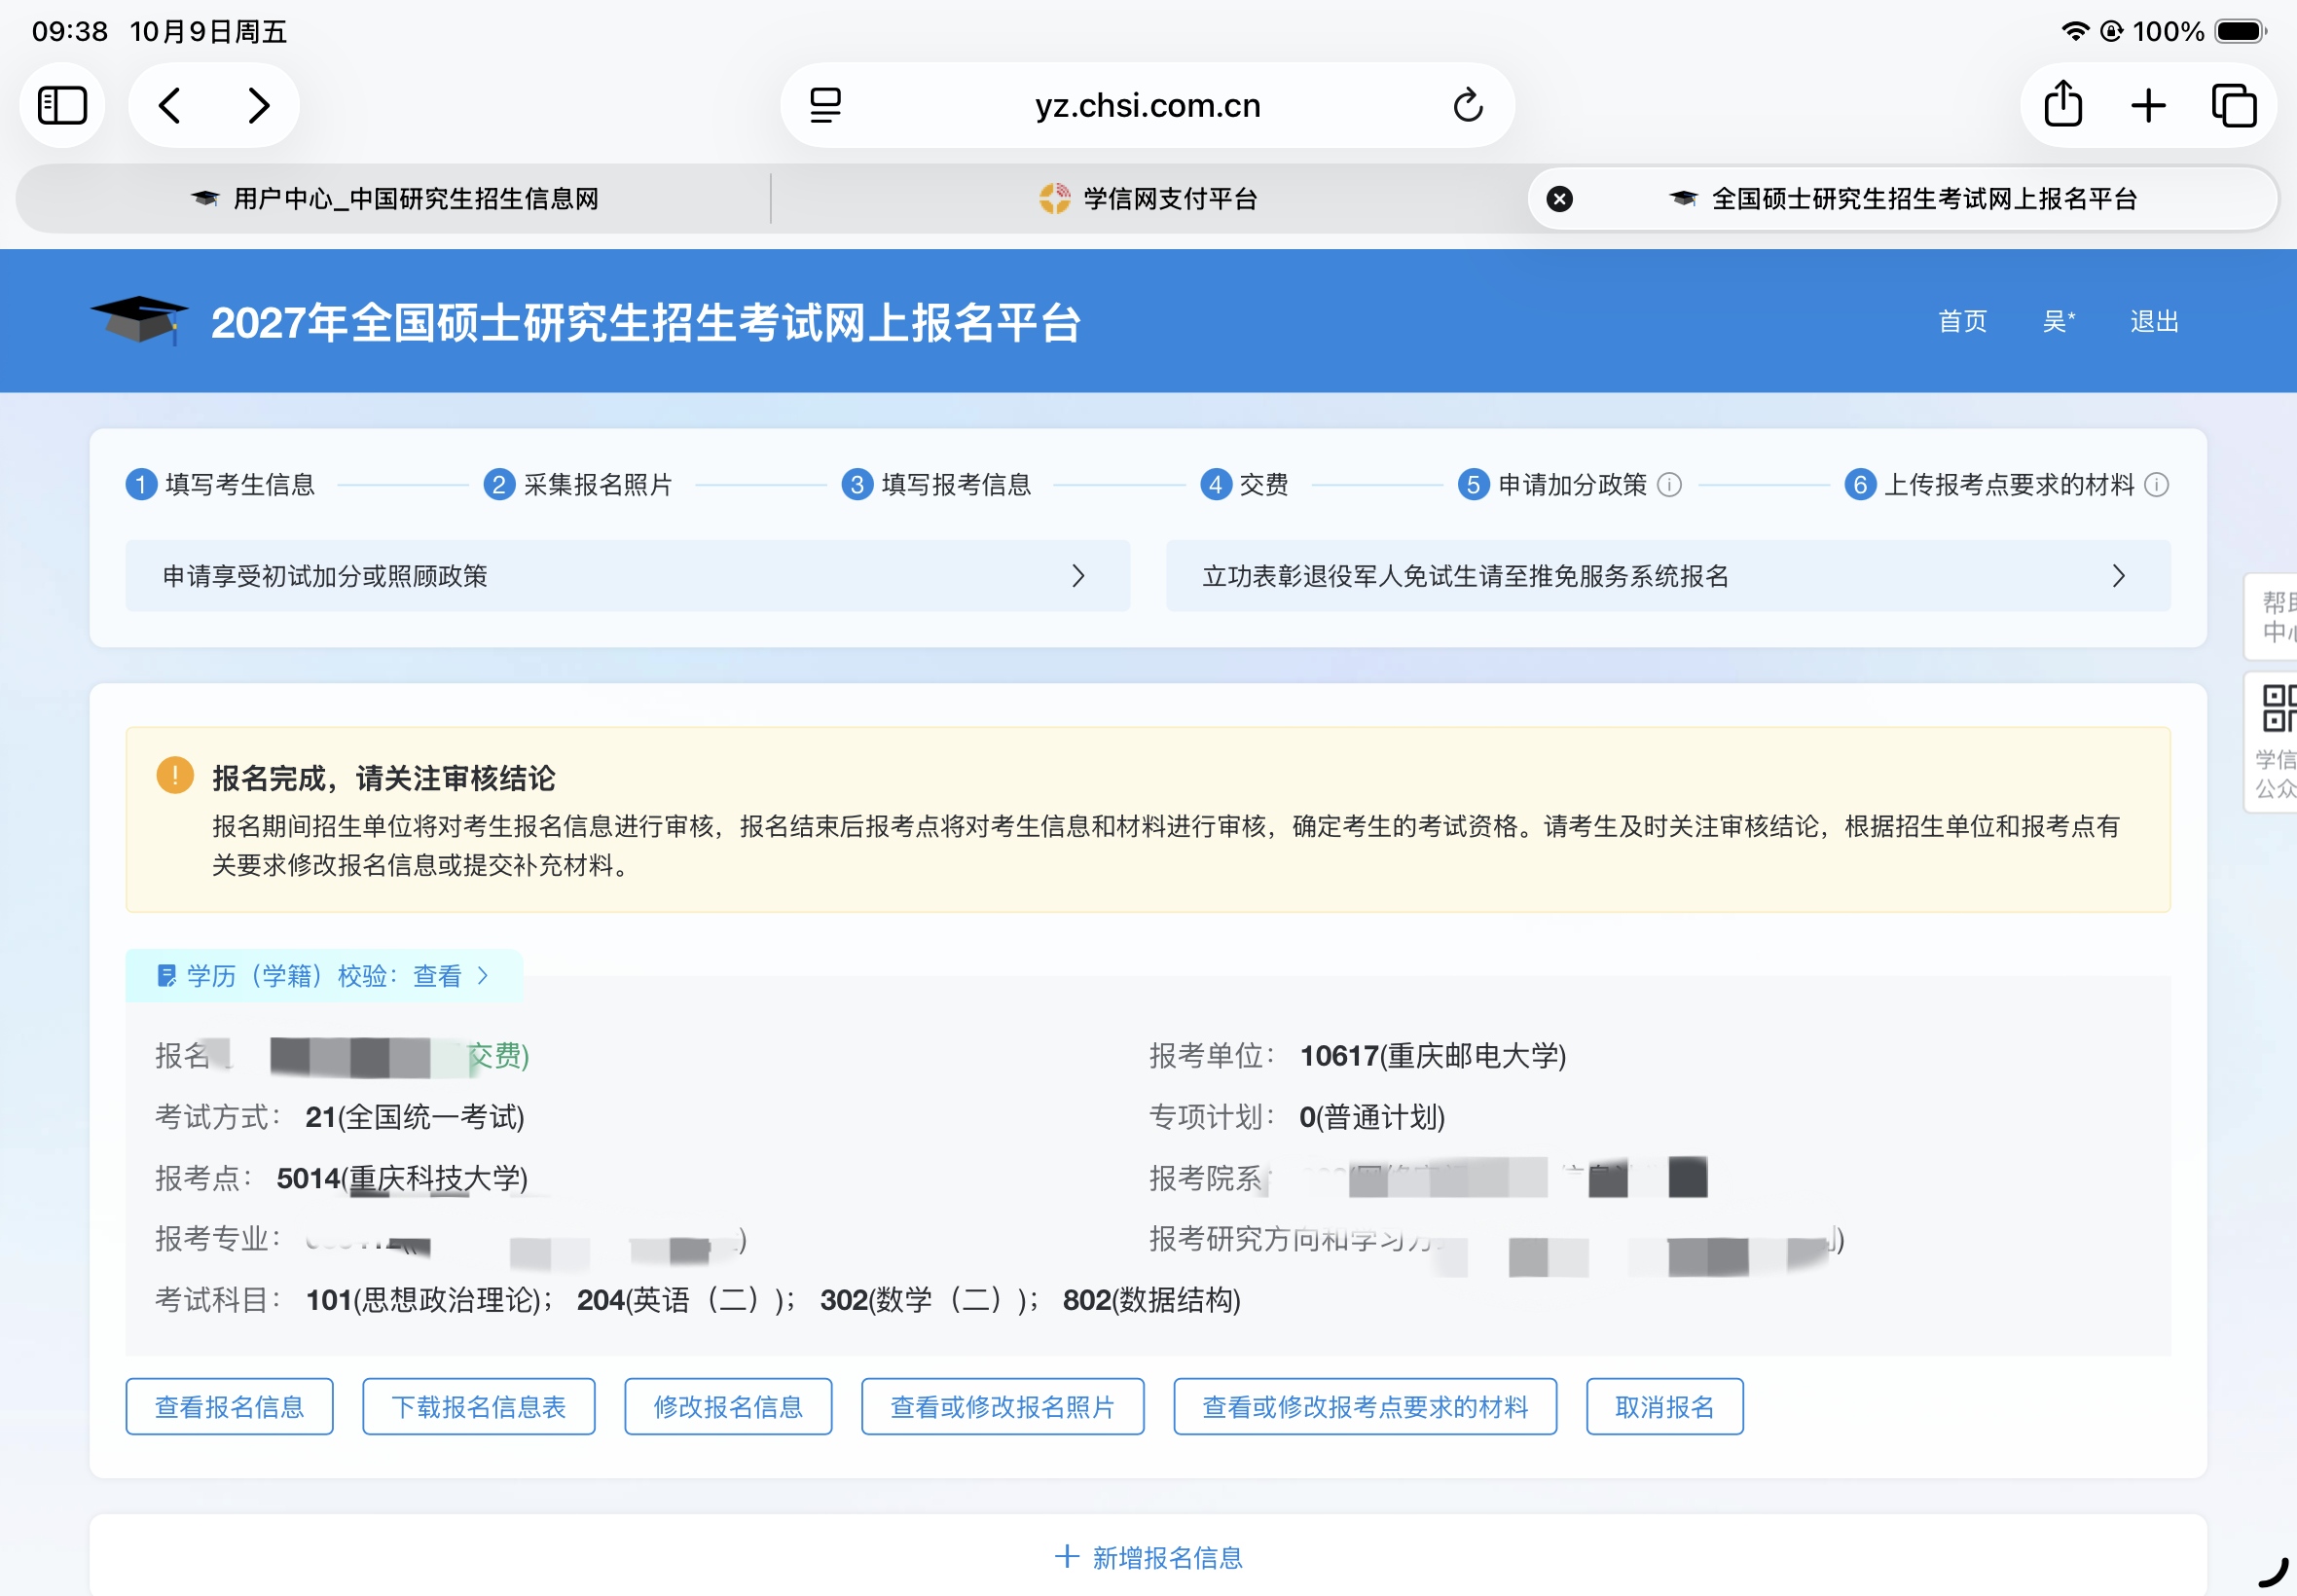Open 首页 in site header
Image resolution: width=2297 pixels, height=1596 pixels.
coord(1962,321)
